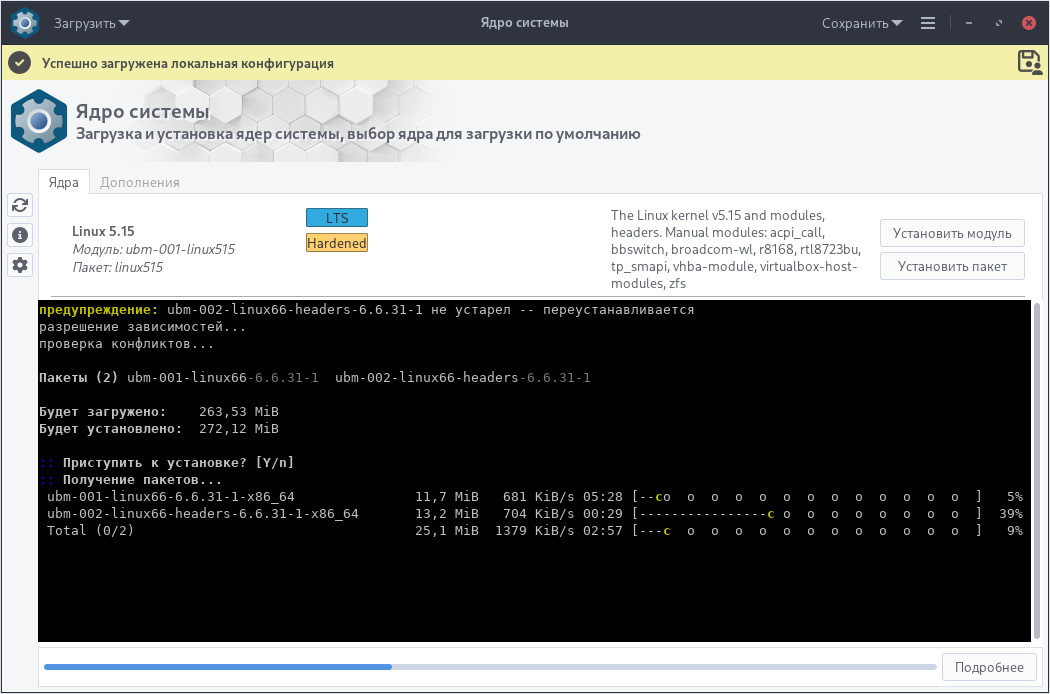The image size is (1050, 694).
Task: Click the 'Total (0/2)' terminal row
Action: (534, 531)
